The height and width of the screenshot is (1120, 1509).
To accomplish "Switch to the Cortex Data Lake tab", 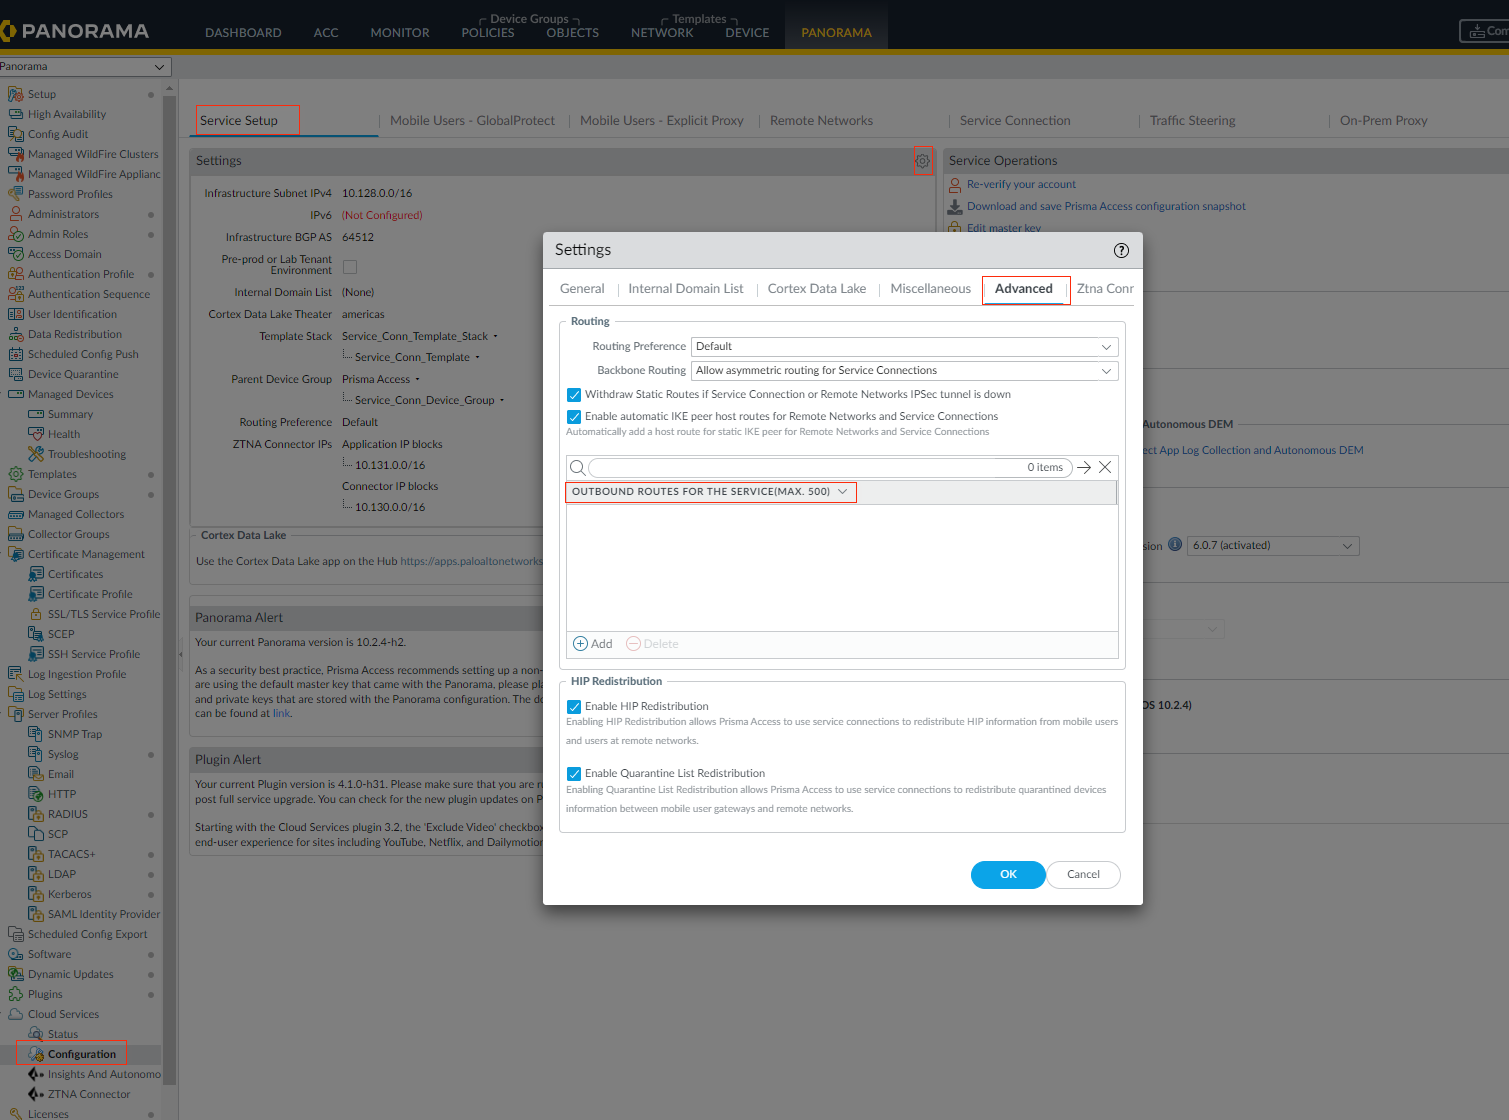I will coord(817,288).
